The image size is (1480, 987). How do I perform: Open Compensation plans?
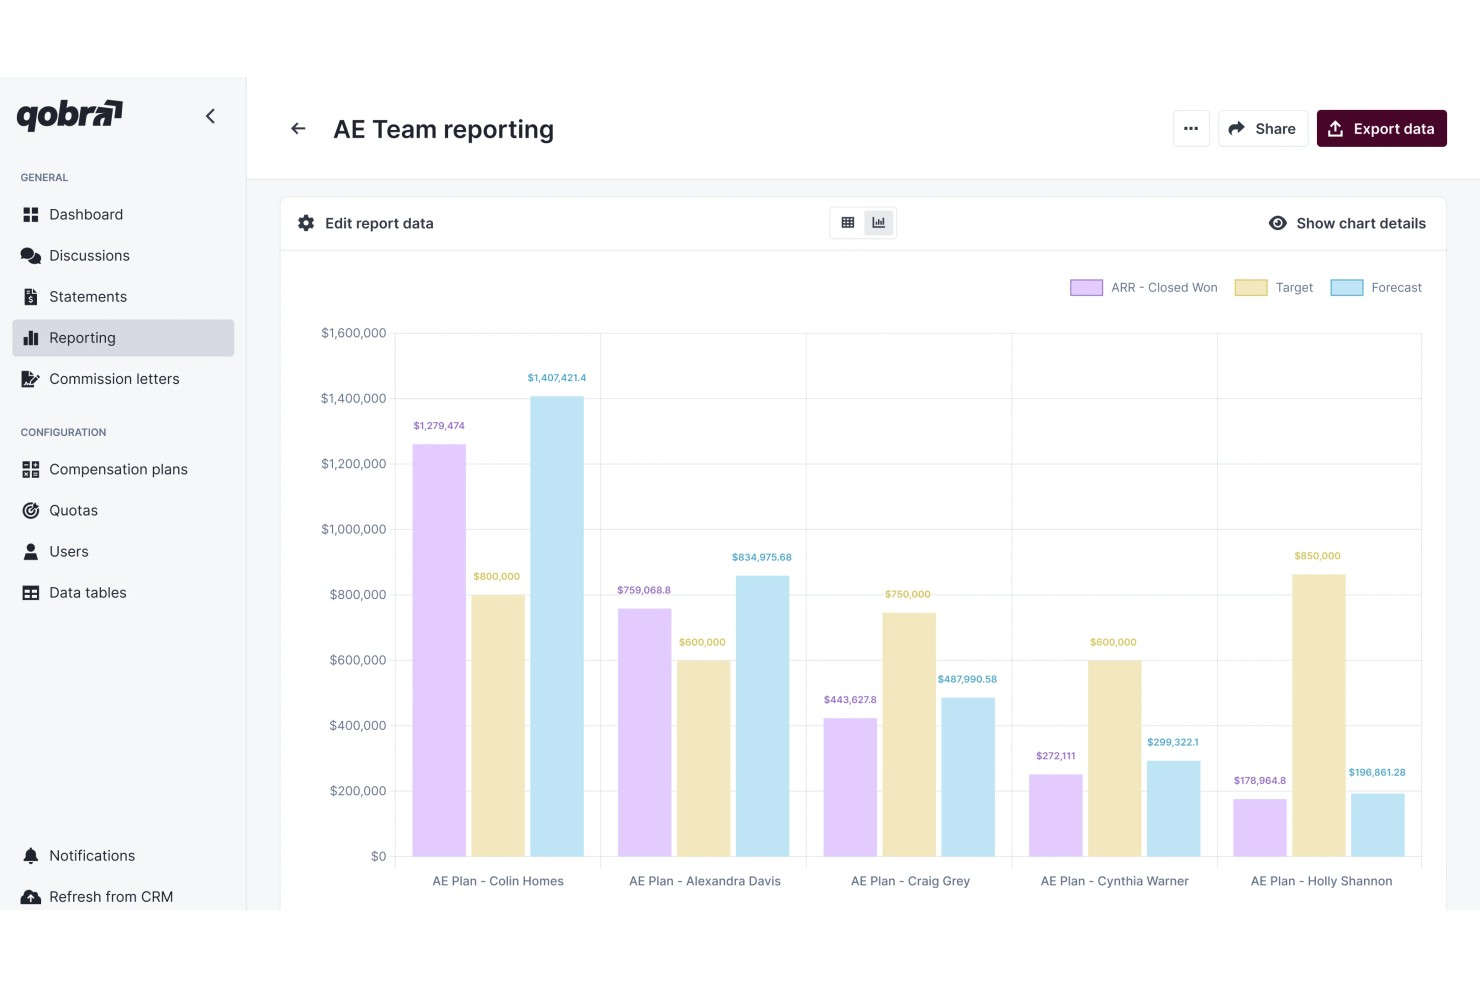tap(123, 470)
